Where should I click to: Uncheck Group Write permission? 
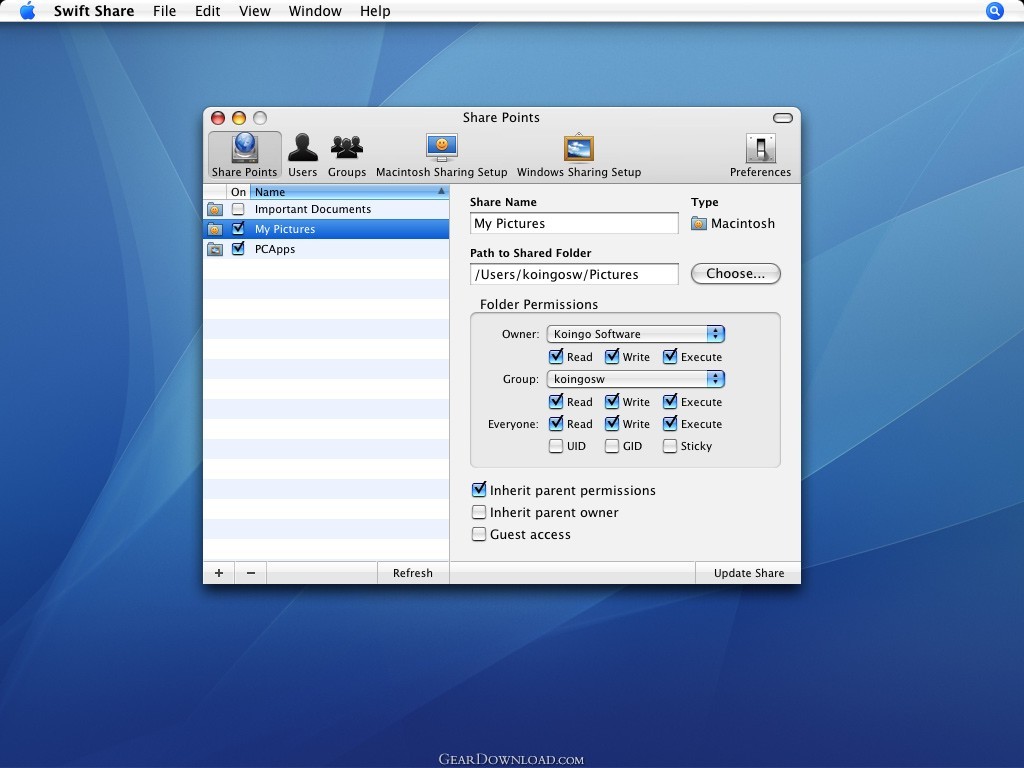click(612, 402)
